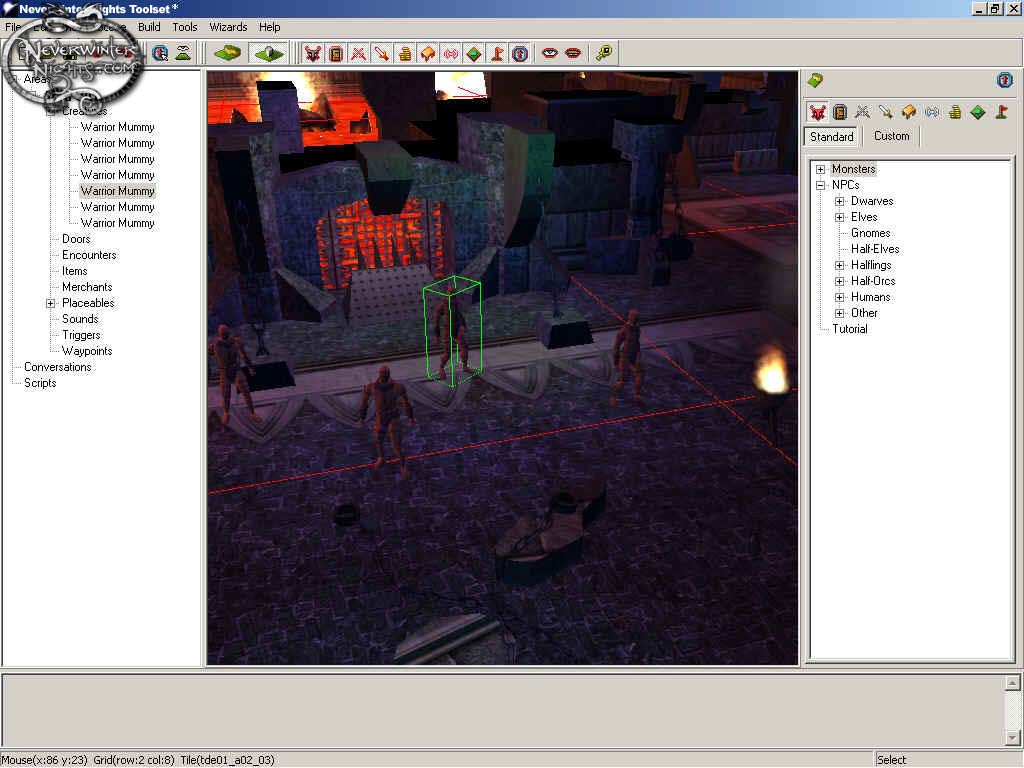Screen dimensions: 1024x768
Task: Select the Waypoints flag icon in the palette
Action: (1001, 112)
